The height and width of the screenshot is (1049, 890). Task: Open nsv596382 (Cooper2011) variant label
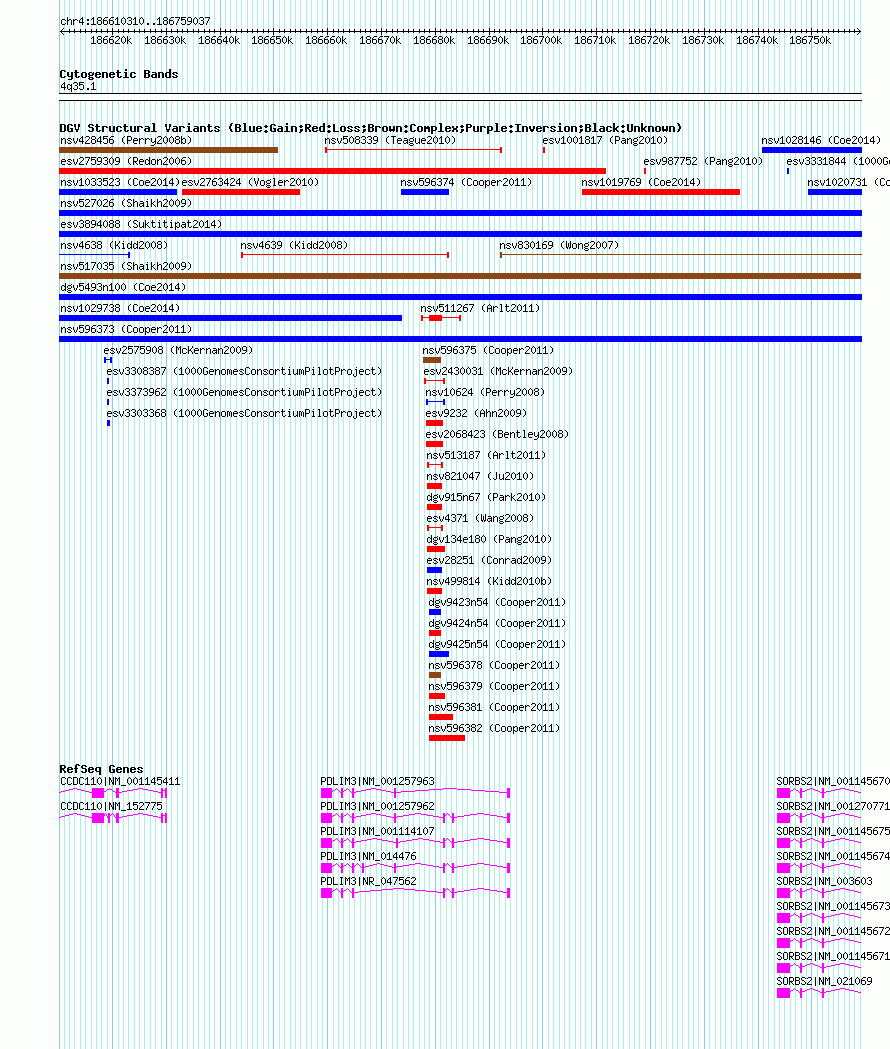click(495, 729)
